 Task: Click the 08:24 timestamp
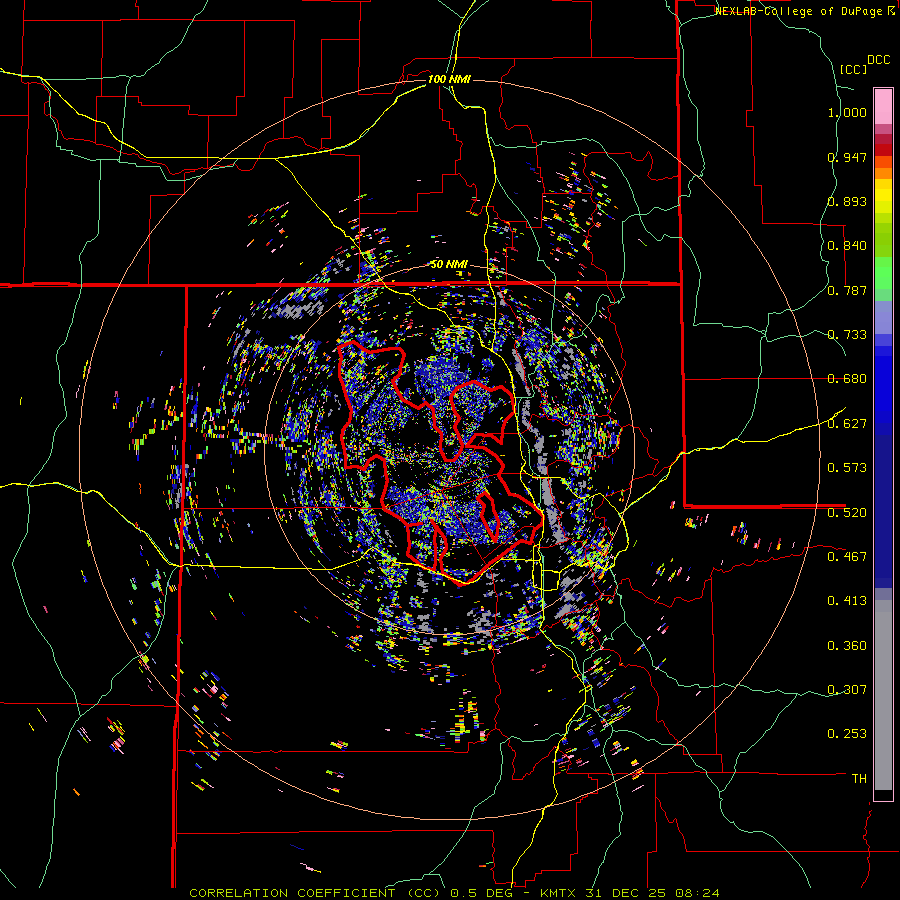click(x=698, y=893)
